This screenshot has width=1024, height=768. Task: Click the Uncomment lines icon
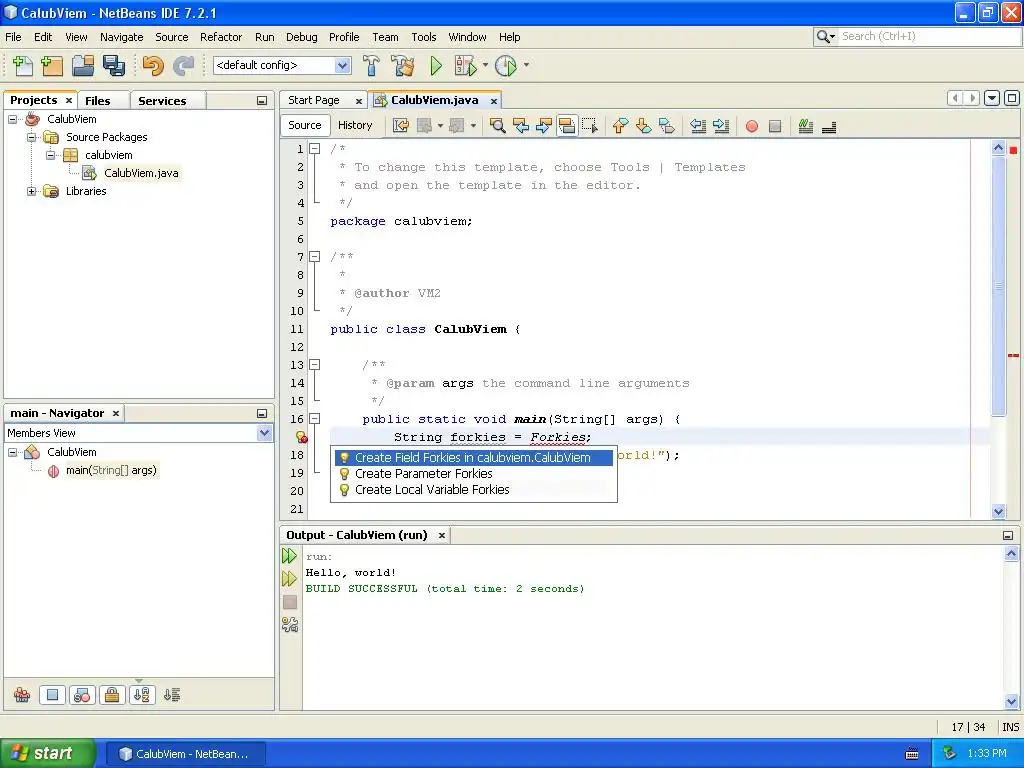tap(829, 127)
